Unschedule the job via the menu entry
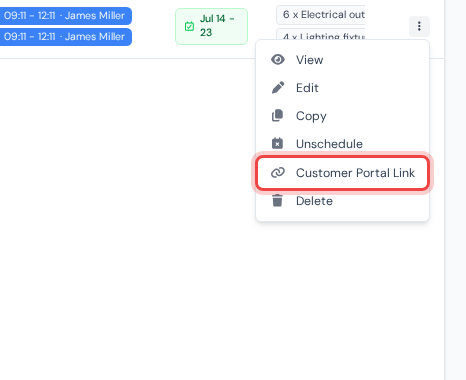 [342, 144]
